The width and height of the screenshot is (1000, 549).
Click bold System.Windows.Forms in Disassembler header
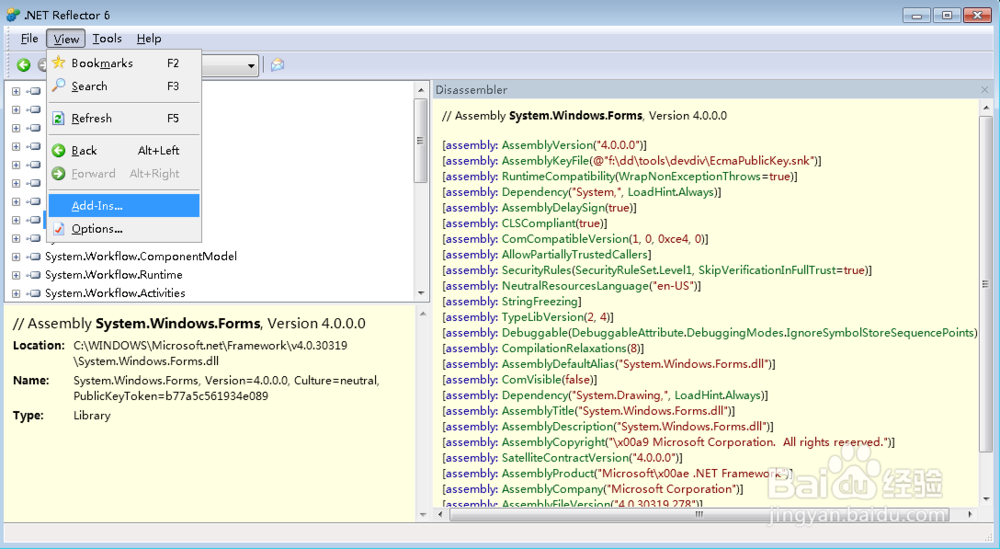pos(575,116)
